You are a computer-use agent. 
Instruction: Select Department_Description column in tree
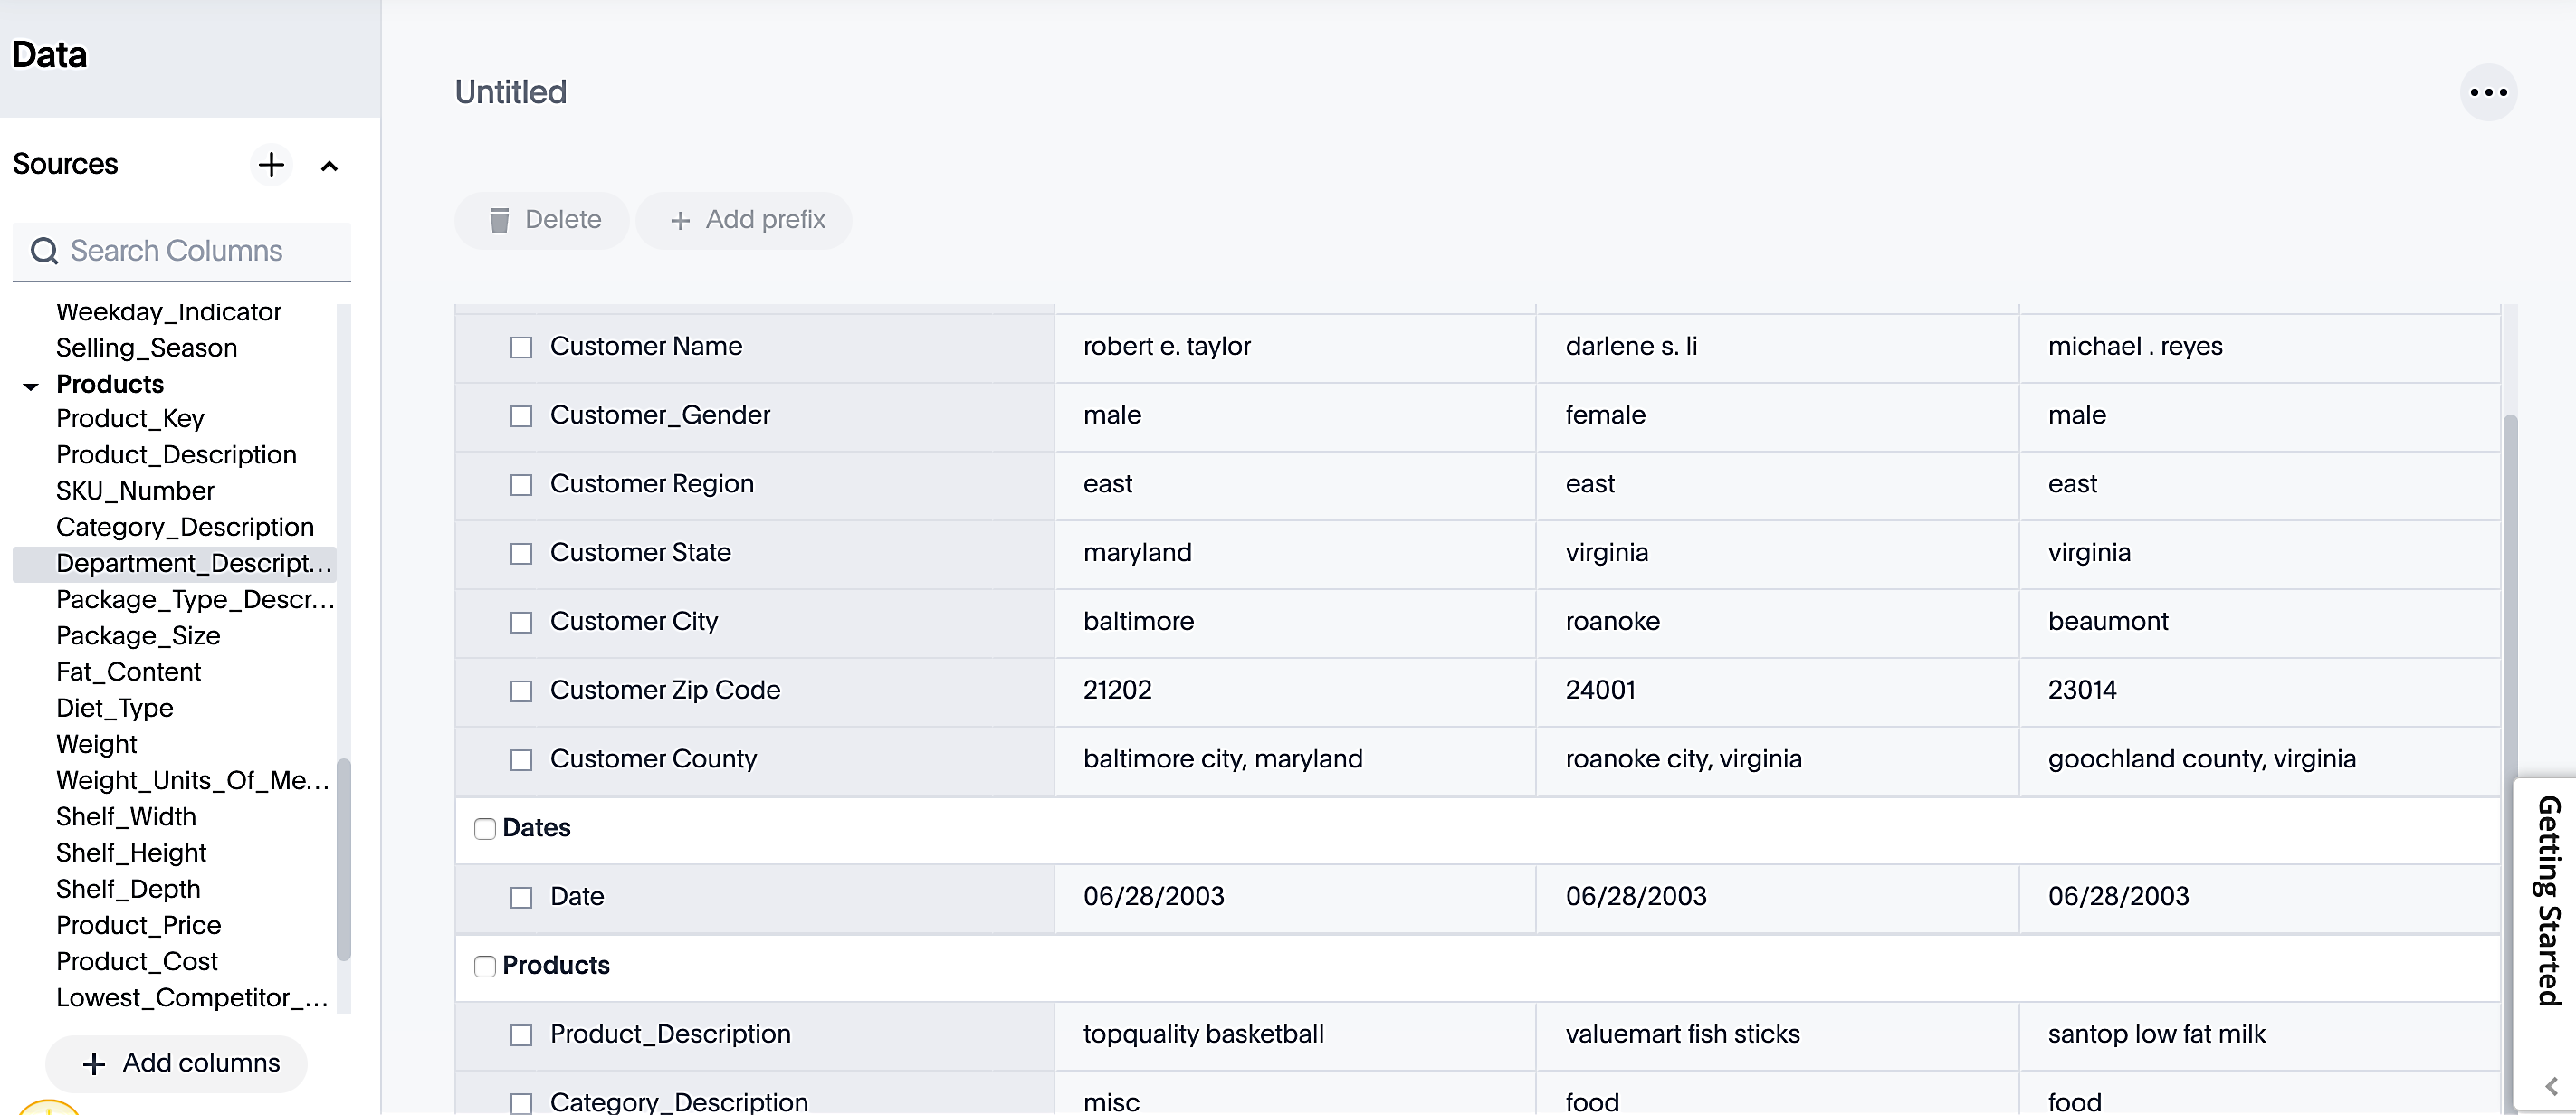(x=193, y=563)
